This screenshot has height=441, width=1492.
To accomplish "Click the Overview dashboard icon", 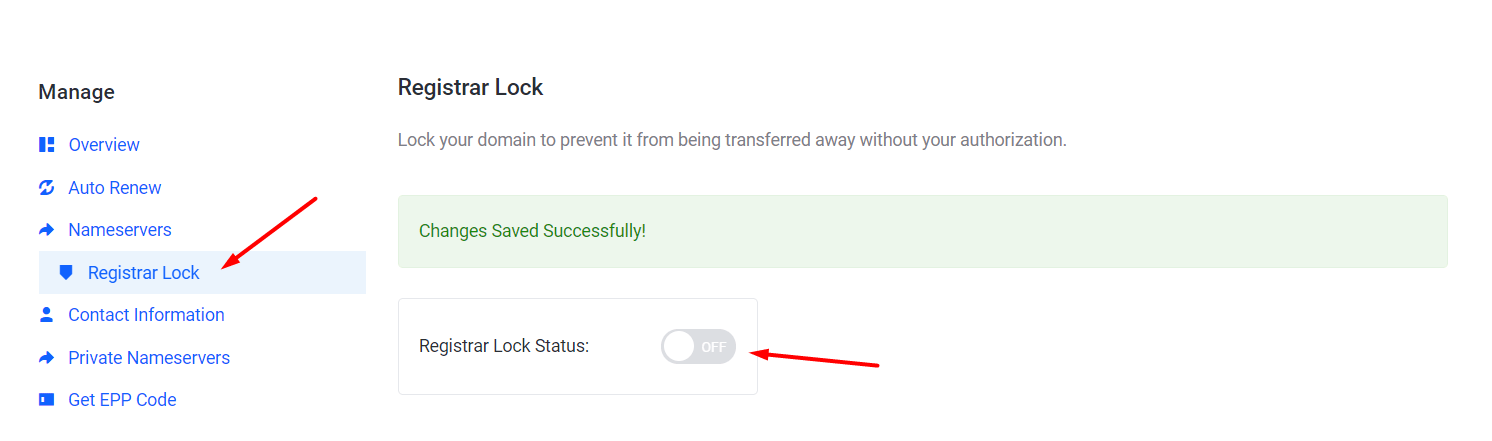I will (x=46, y=145).
